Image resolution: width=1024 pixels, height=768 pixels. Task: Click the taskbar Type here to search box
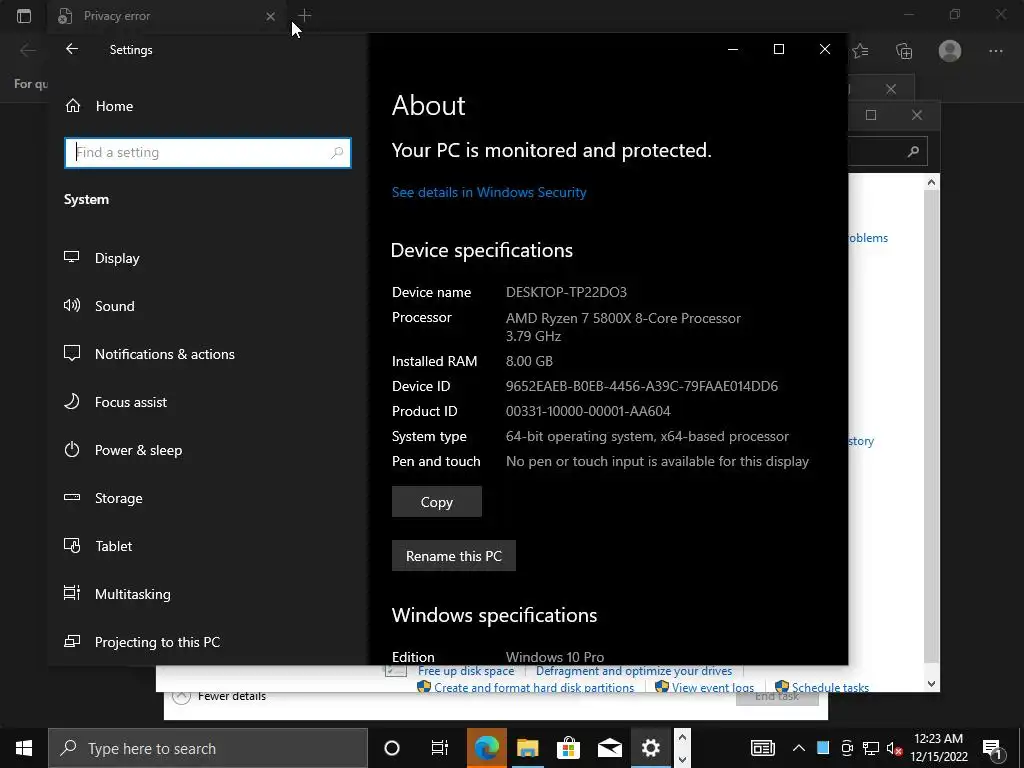click(208, 748)
